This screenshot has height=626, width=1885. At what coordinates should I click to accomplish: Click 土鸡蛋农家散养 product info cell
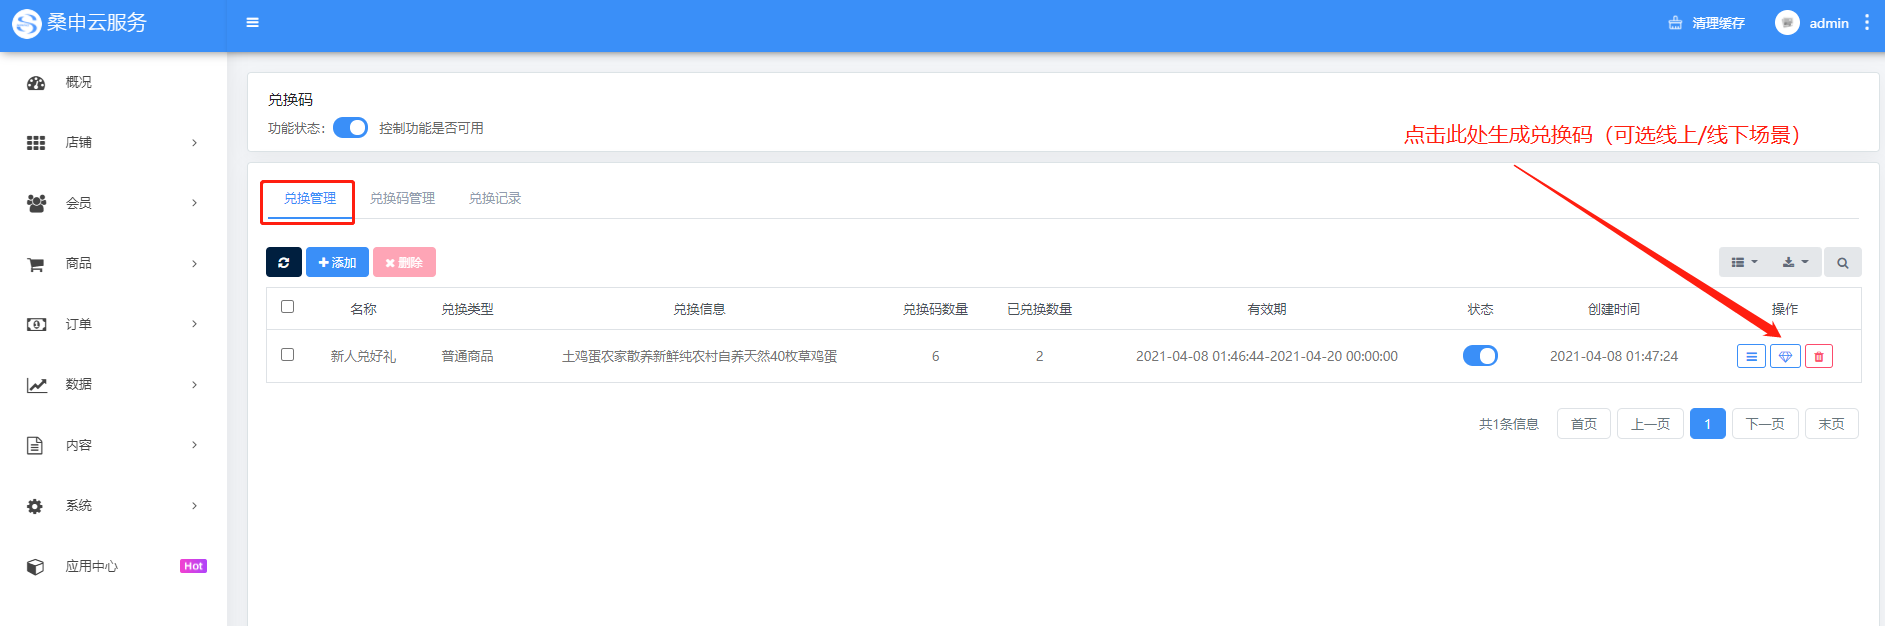[699, 356]
